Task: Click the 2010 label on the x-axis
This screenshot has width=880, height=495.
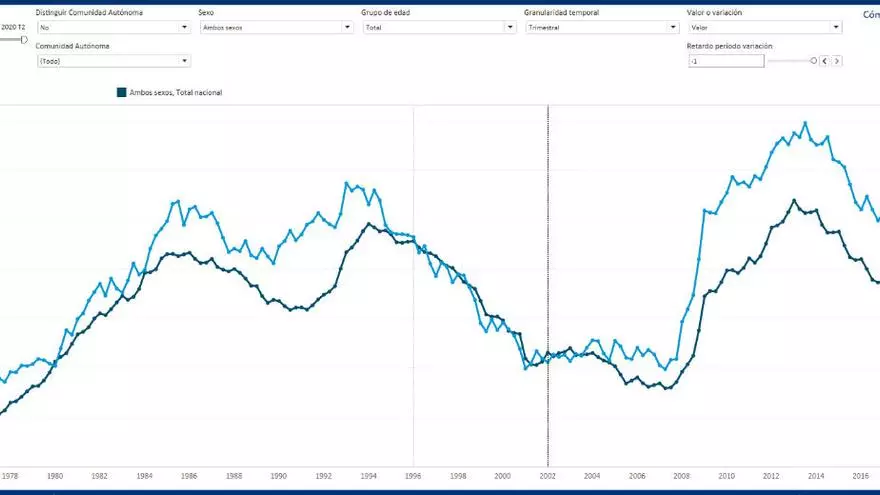Action: click(x=726, y=477)
